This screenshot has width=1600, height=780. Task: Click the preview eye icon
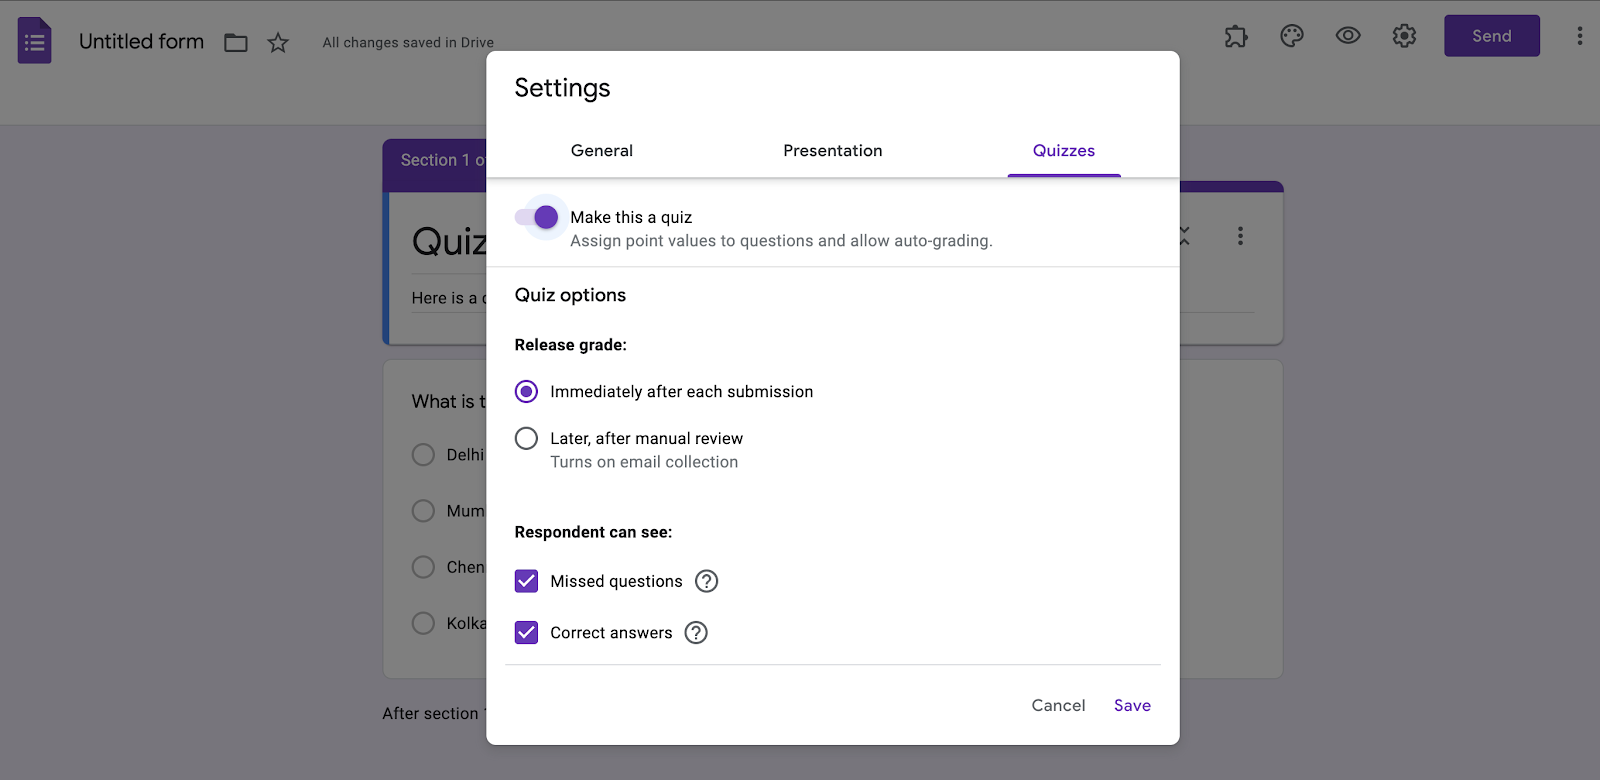tap(1348, 37)
